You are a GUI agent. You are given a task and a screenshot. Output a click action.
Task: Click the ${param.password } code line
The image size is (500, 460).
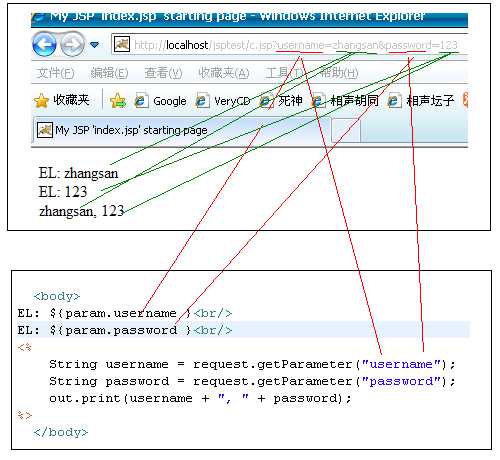(124, 330)
